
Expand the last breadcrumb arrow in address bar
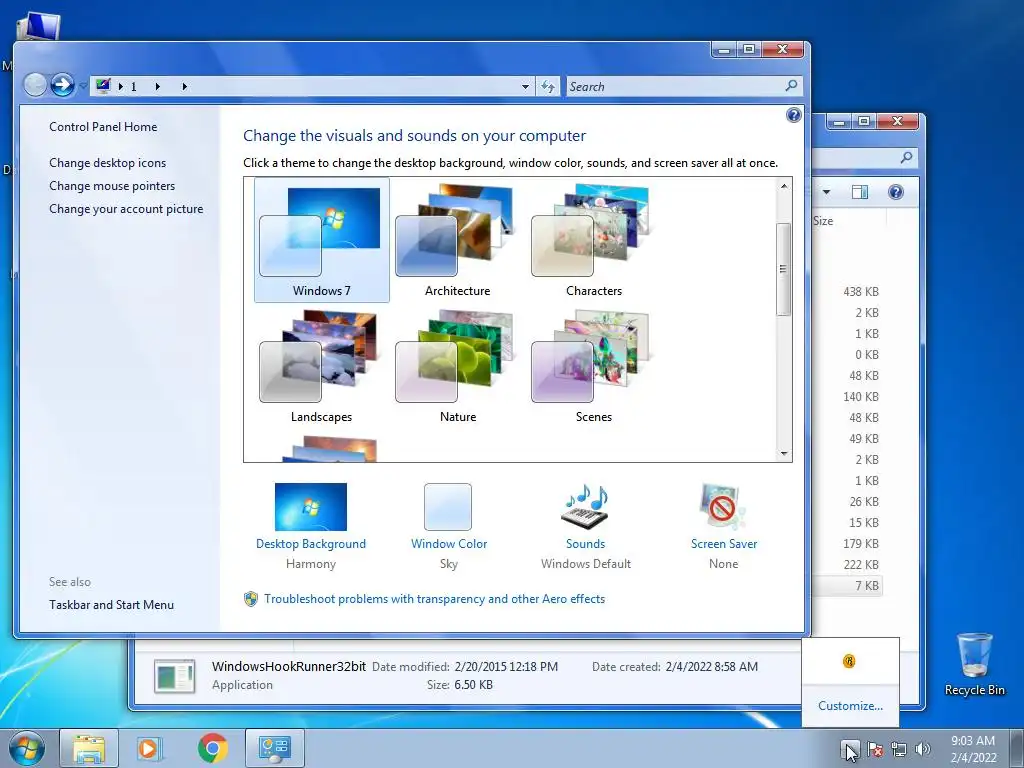pos(185,86)
